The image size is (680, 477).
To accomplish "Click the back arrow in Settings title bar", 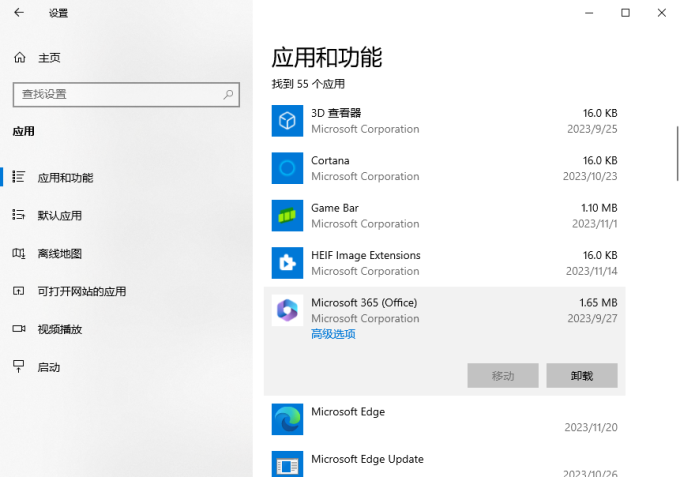I will (19, 13).
